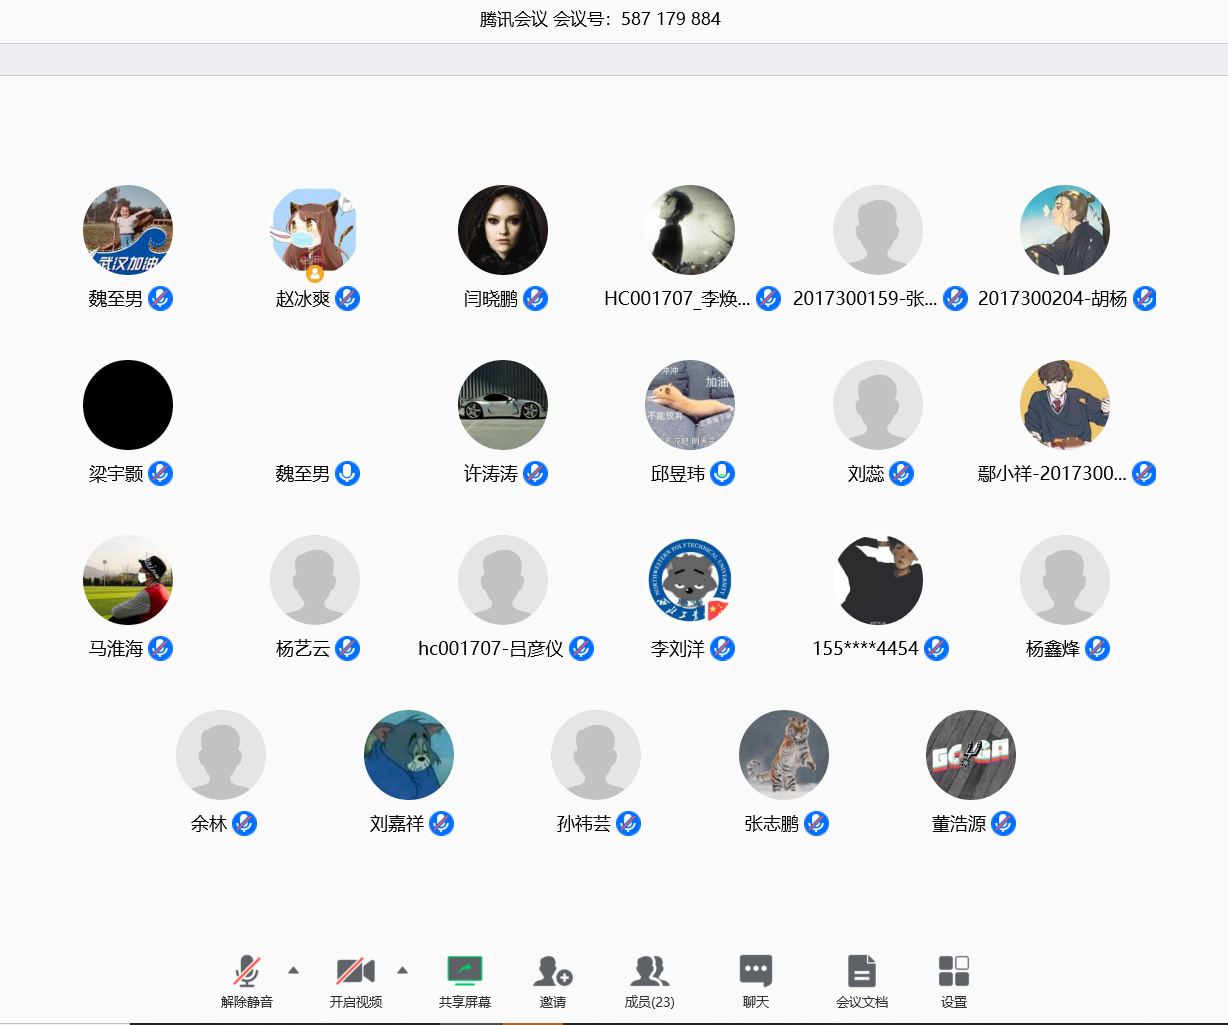Select 刘嘉祥's Tom cat avatar
This screenshot has height=1025, width=1228.
tap(409, 755)
